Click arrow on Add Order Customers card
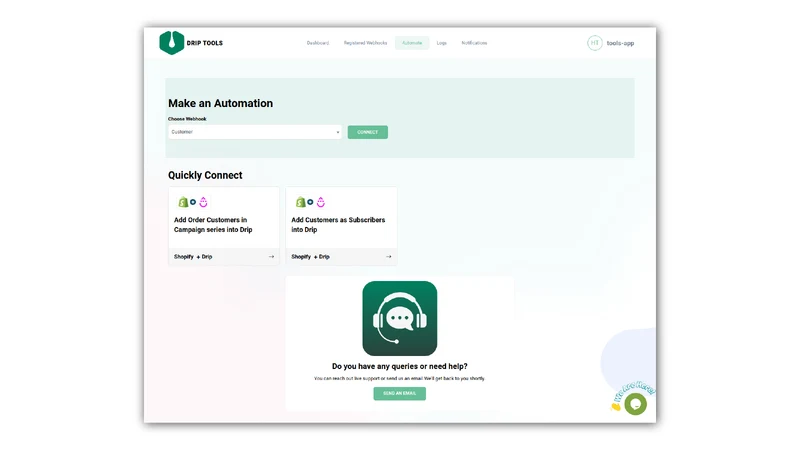 [271, 257]
